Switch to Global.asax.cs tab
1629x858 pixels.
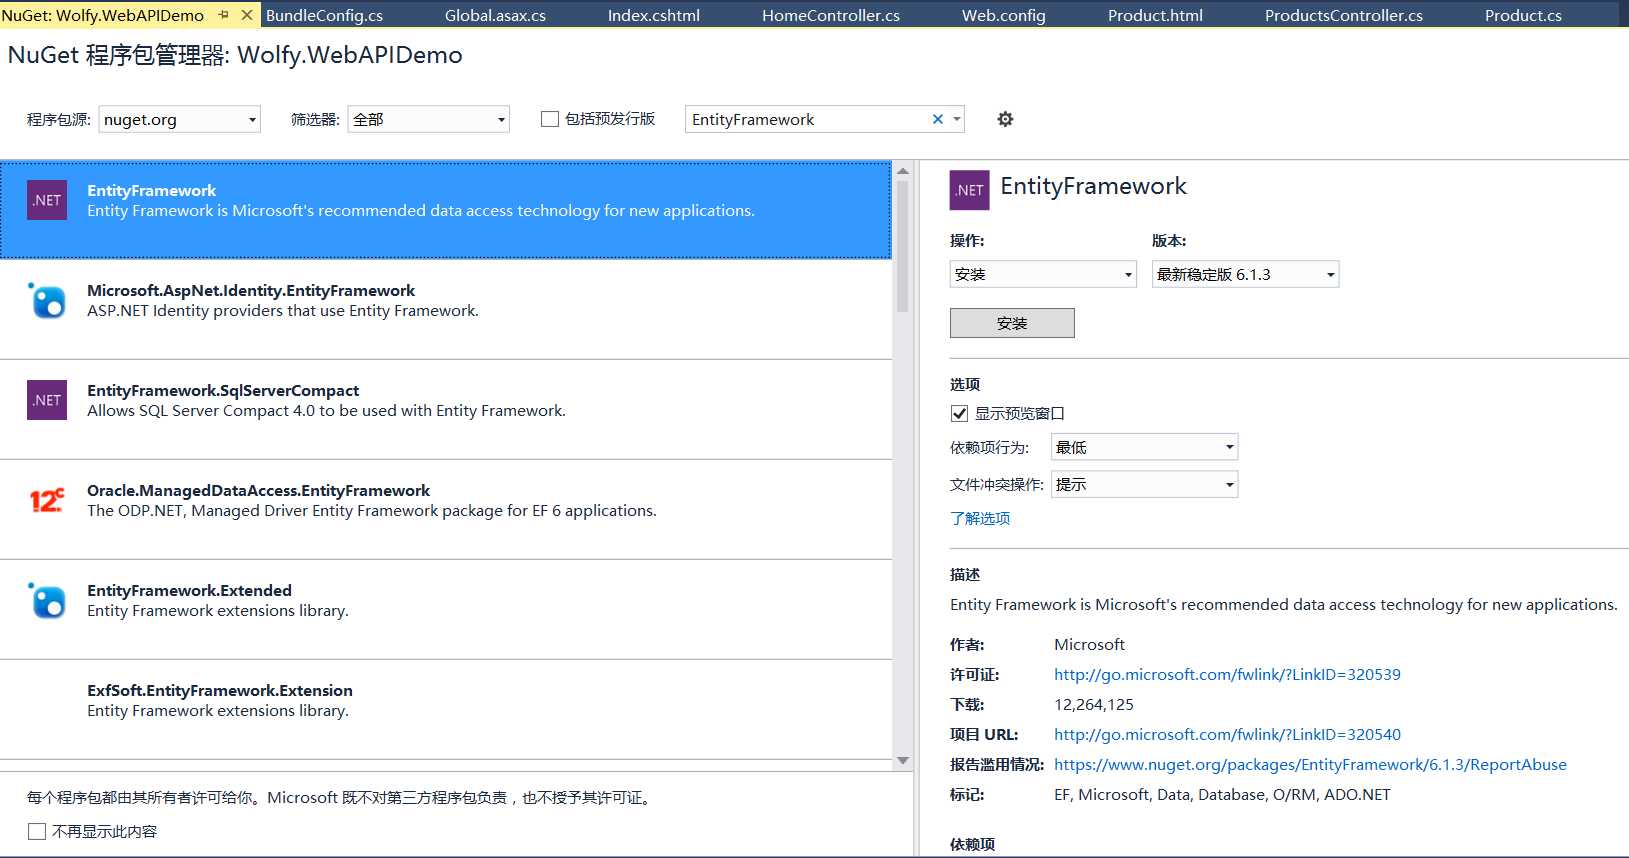pyautogui.click(x=495, y=15)
